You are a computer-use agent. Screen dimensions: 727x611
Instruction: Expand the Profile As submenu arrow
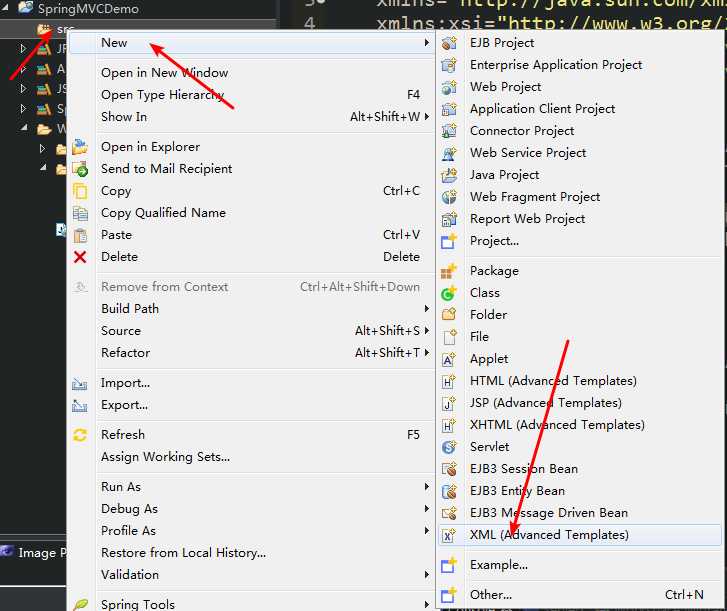426,531
